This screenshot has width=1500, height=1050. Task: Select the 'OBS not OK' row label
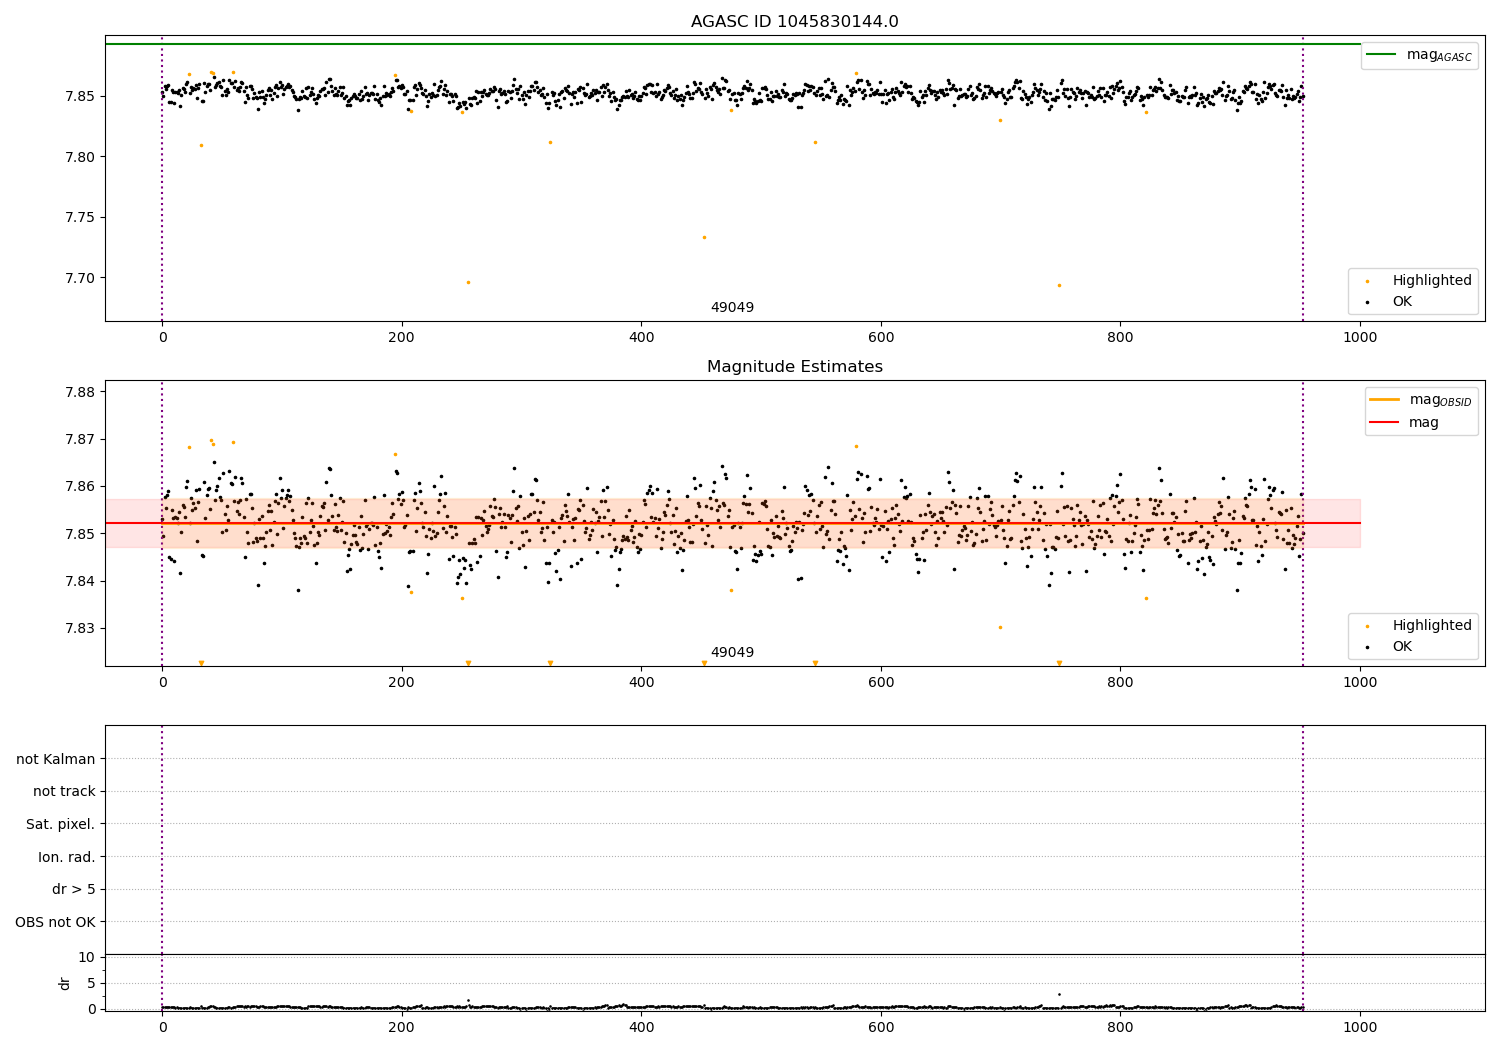pyautogui.click(x=55, y=922)
